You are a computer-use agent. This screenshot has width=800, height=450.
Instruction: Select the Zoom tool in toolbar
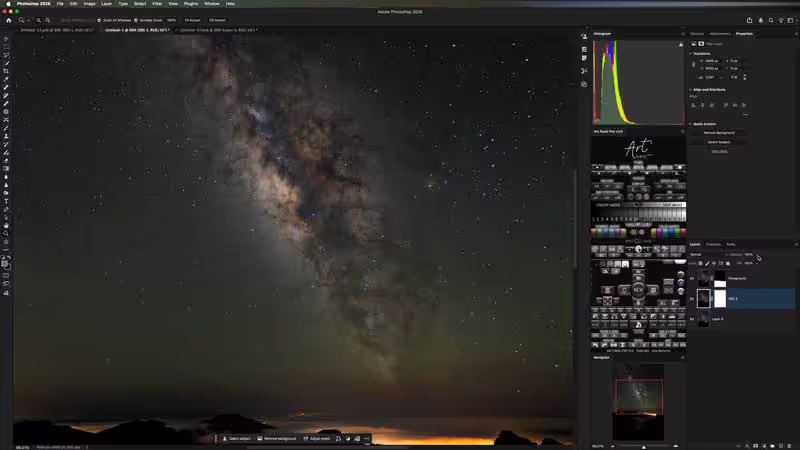[6, 234]
